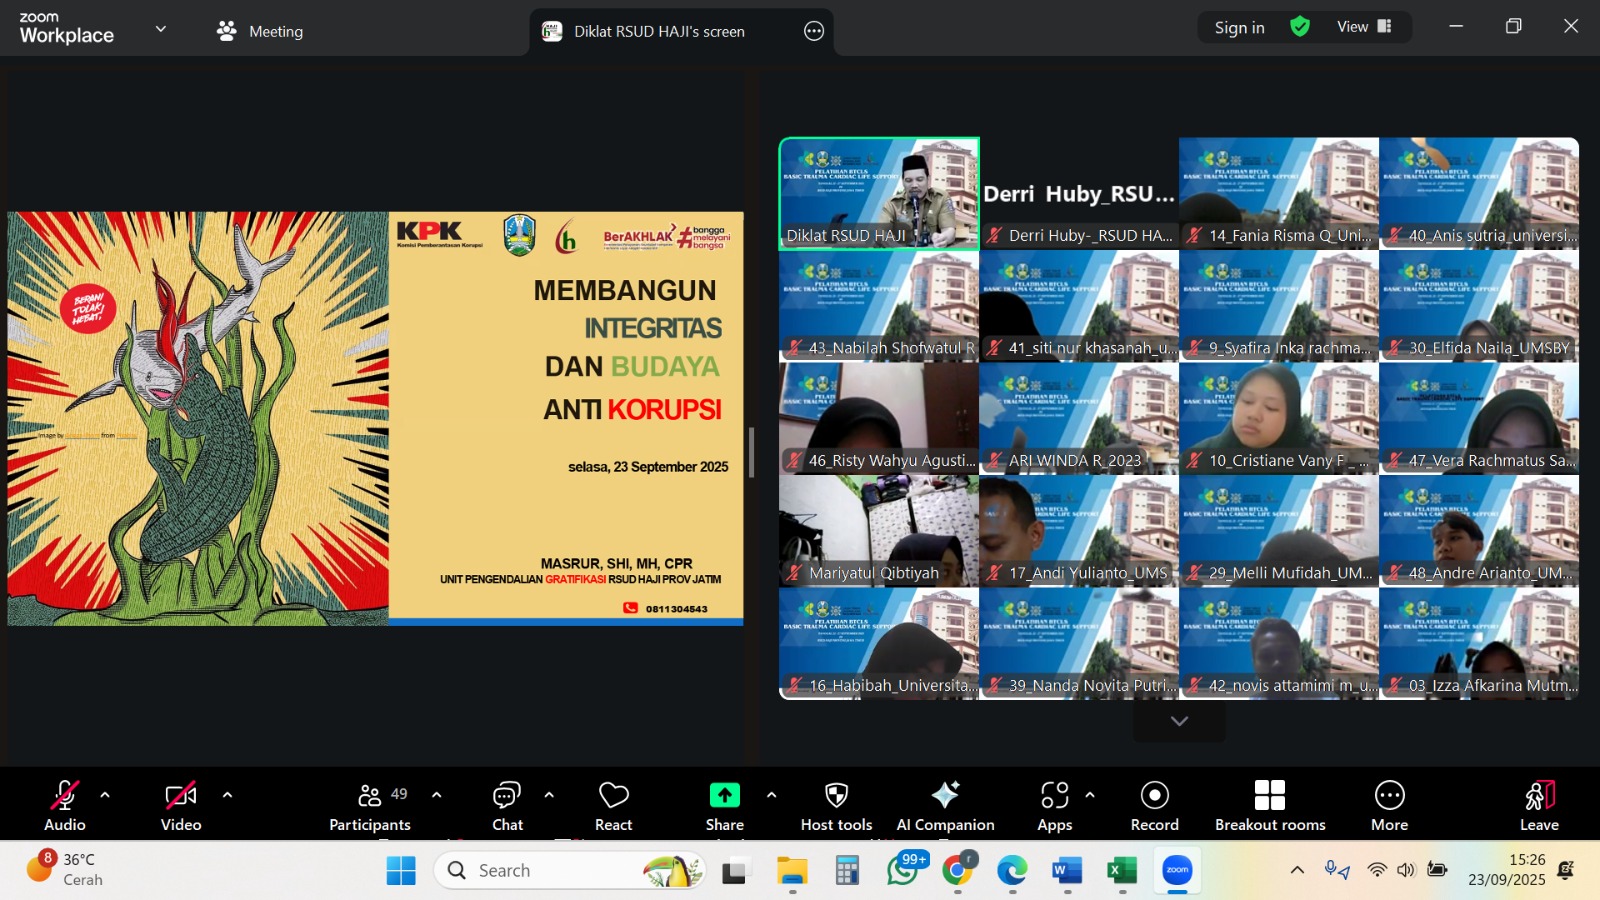Select the "Diklat RSUD HAJI's screen" tab
The width and height of the screenshot is (1600, 900).
pos(660,31)
